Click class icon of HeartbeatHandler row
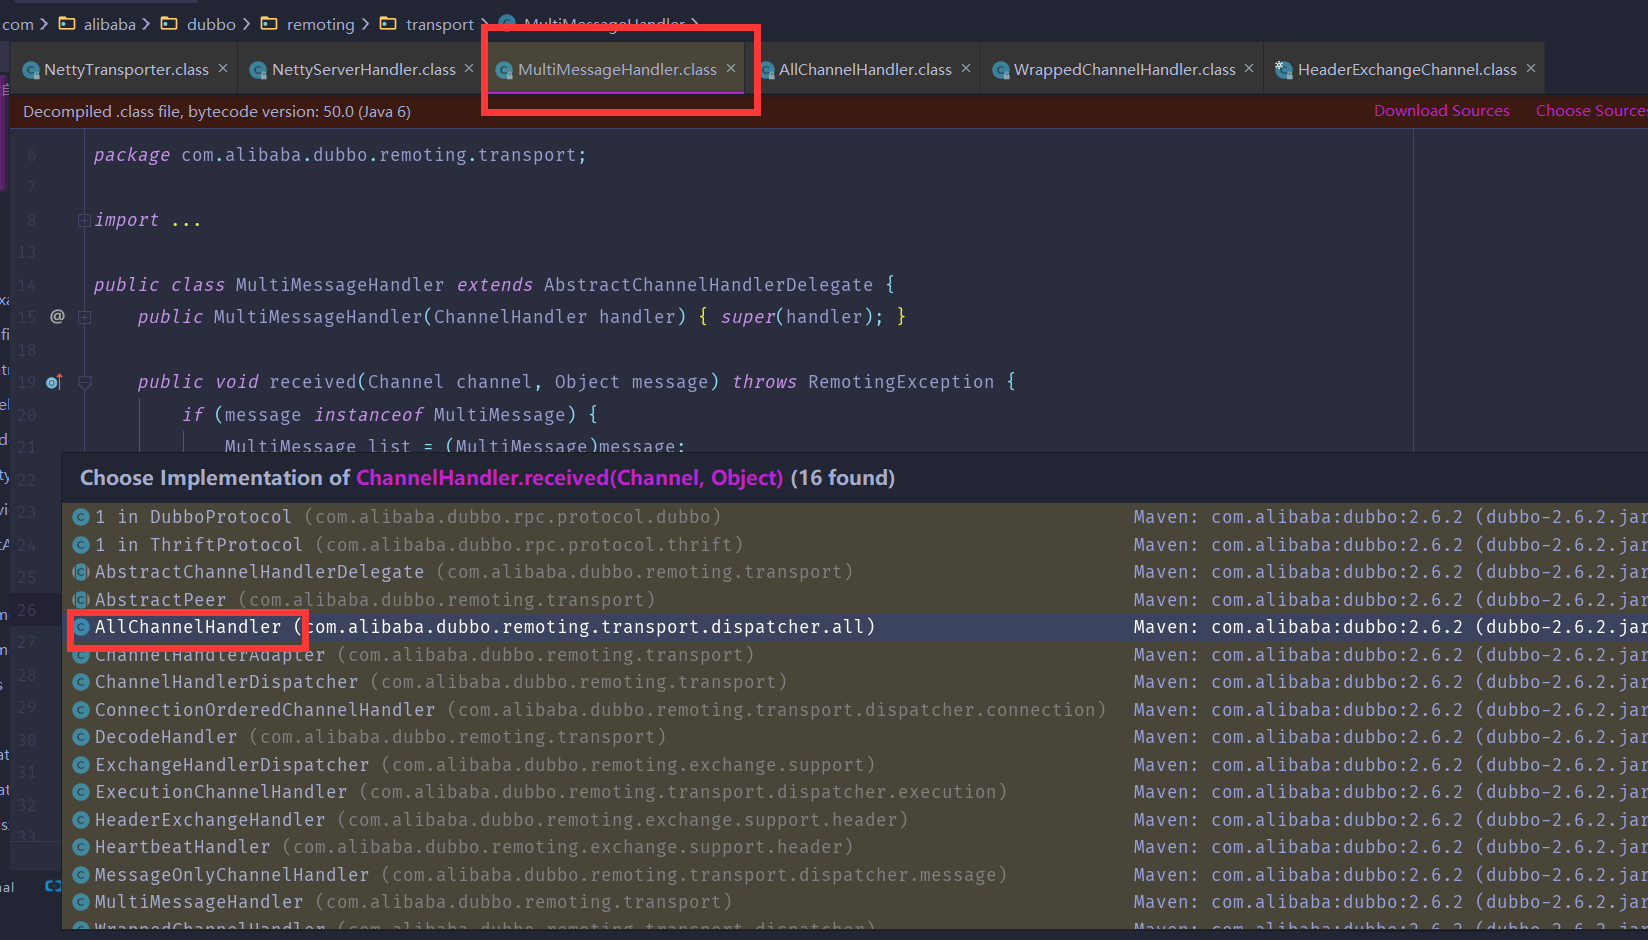The image size is (1648, 940). (x=81, y=847)
